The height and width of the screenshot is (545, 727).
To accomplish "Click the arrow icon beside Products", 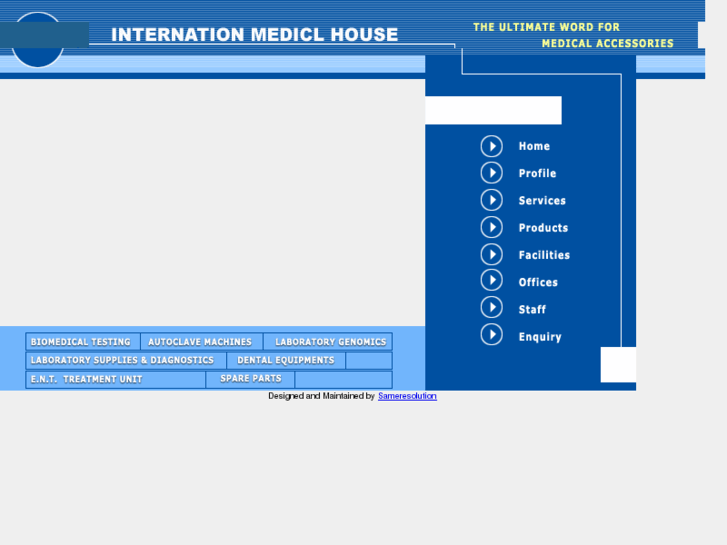I will [491, 227].
